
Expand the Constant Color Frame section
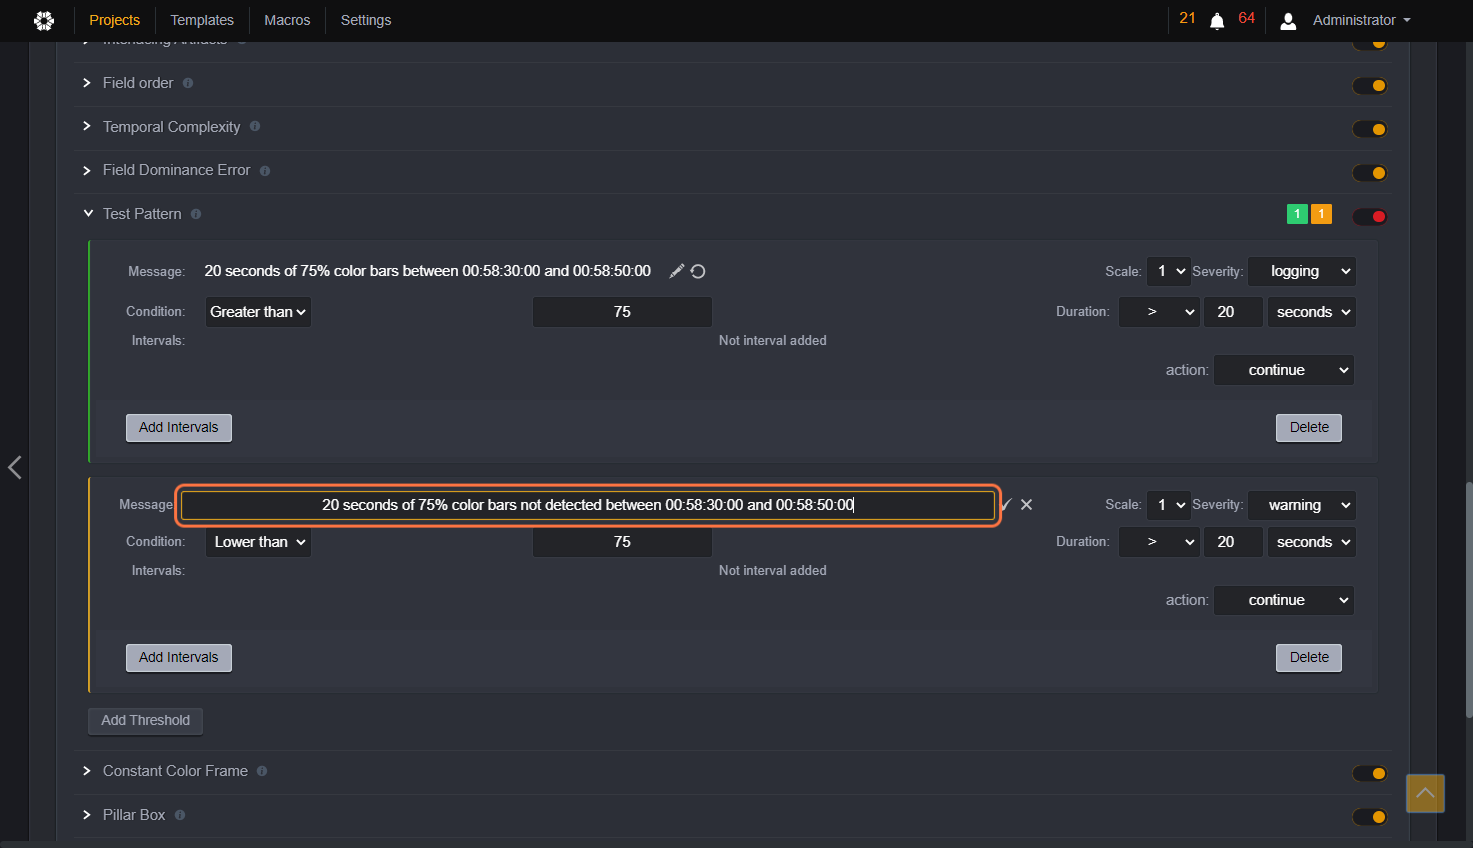point(87,771)
